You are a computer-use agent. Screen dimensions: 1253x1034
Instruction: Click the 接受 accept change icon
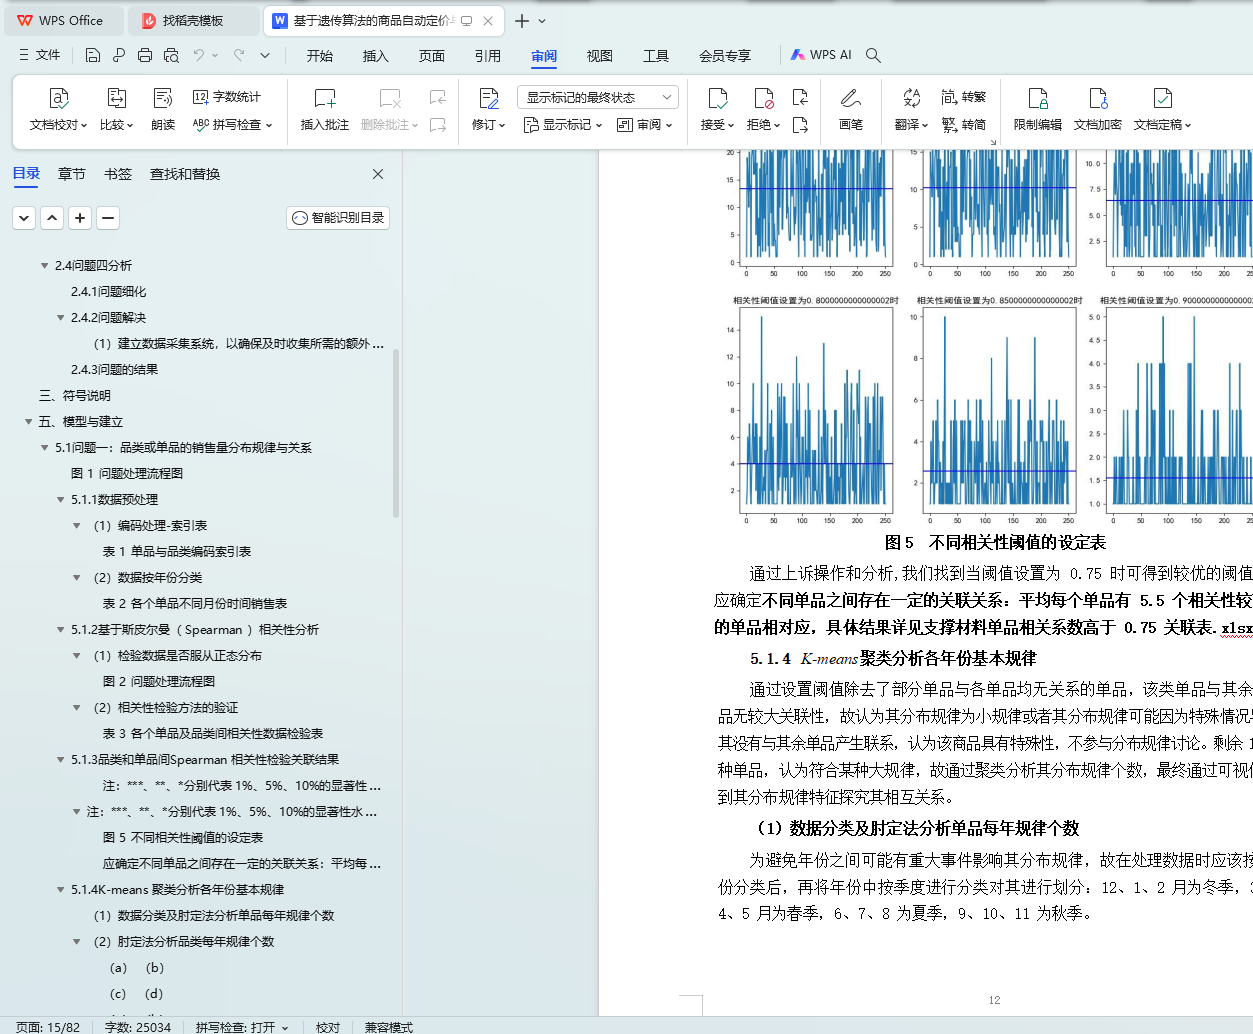[718, 98]
